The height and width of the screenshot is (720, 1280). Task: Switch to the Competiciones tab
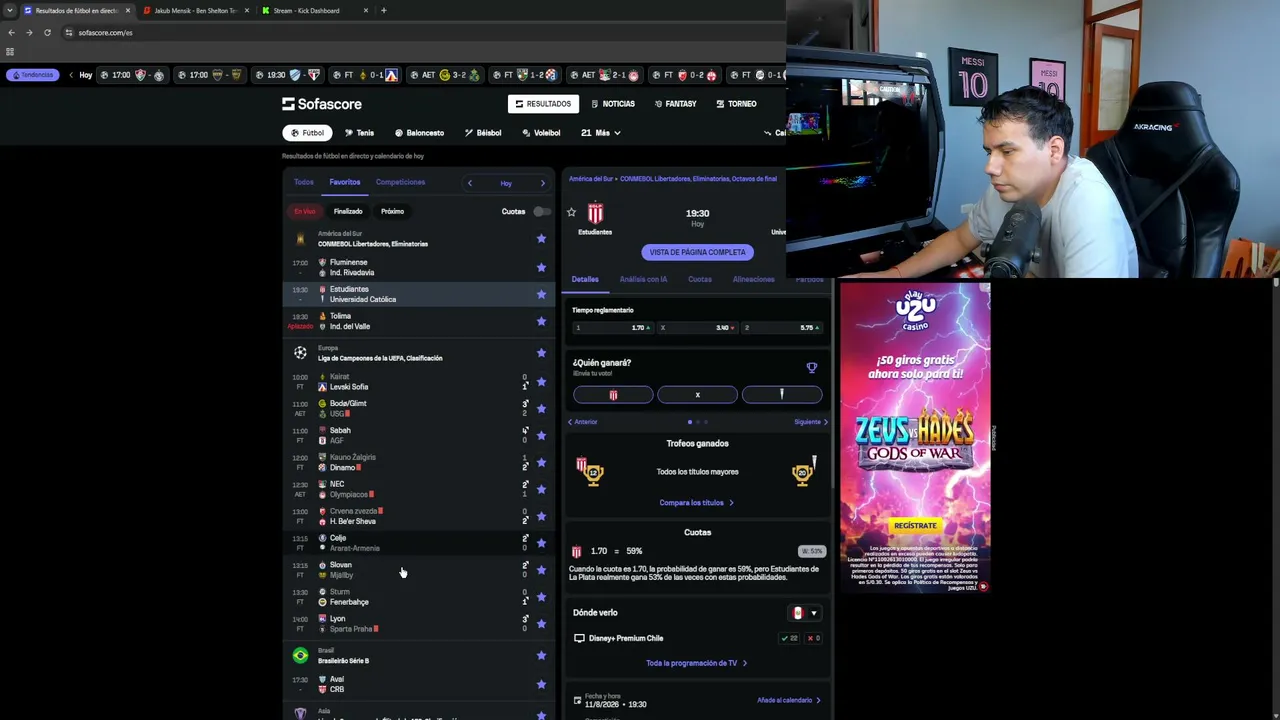(400, 182)
